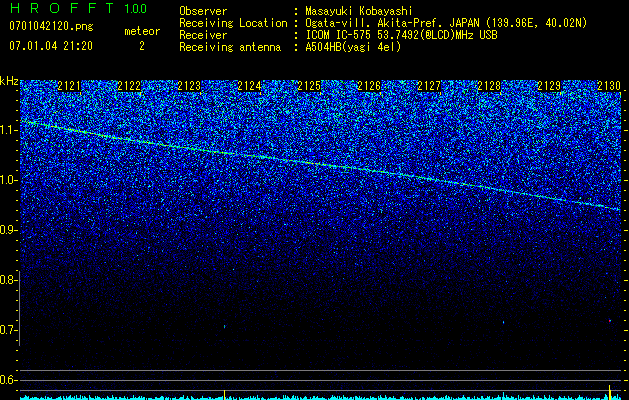
Task: Click the 0.8 kHz axis label
Action: [8, 280]
